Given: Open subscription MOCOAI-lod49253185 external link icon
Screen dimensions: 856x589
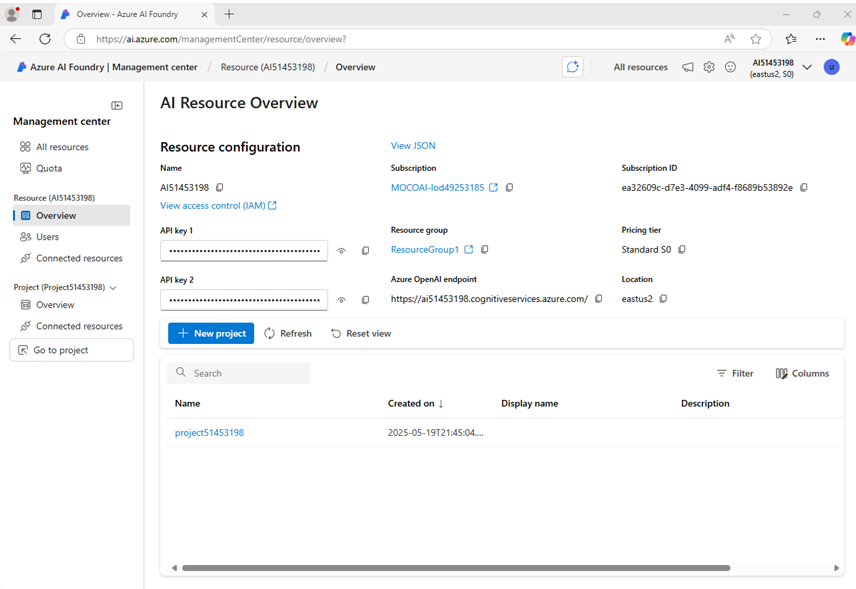Looking at the screenshot, I should coord(494,188).
